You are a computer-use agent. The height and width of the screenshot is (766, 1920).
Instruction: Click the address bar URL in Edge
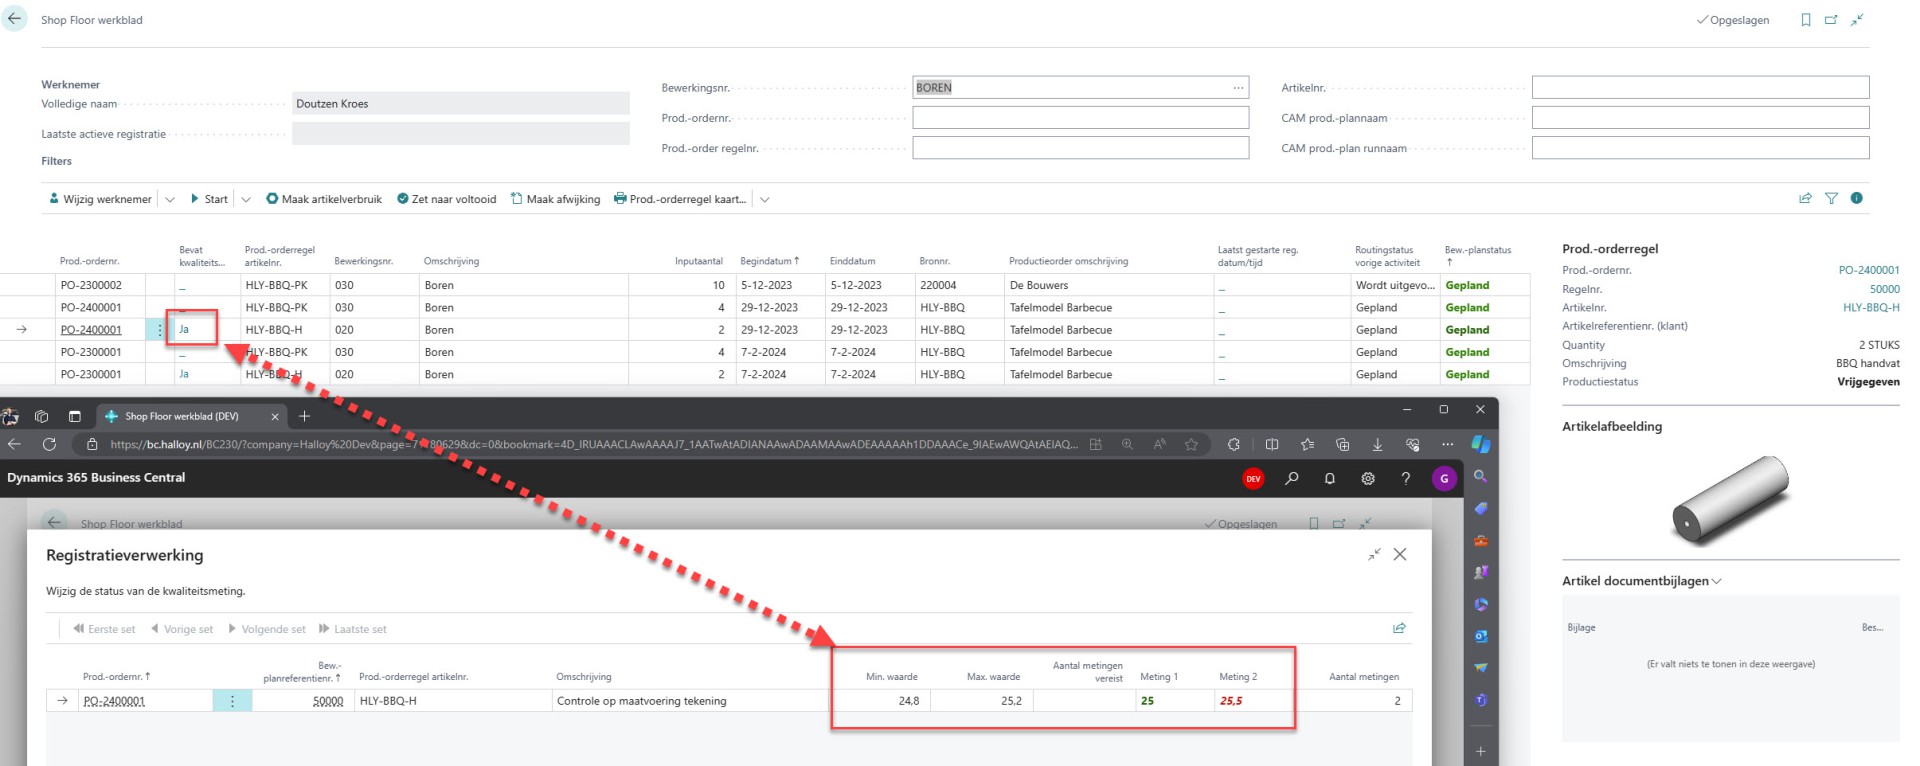[594, 444]
